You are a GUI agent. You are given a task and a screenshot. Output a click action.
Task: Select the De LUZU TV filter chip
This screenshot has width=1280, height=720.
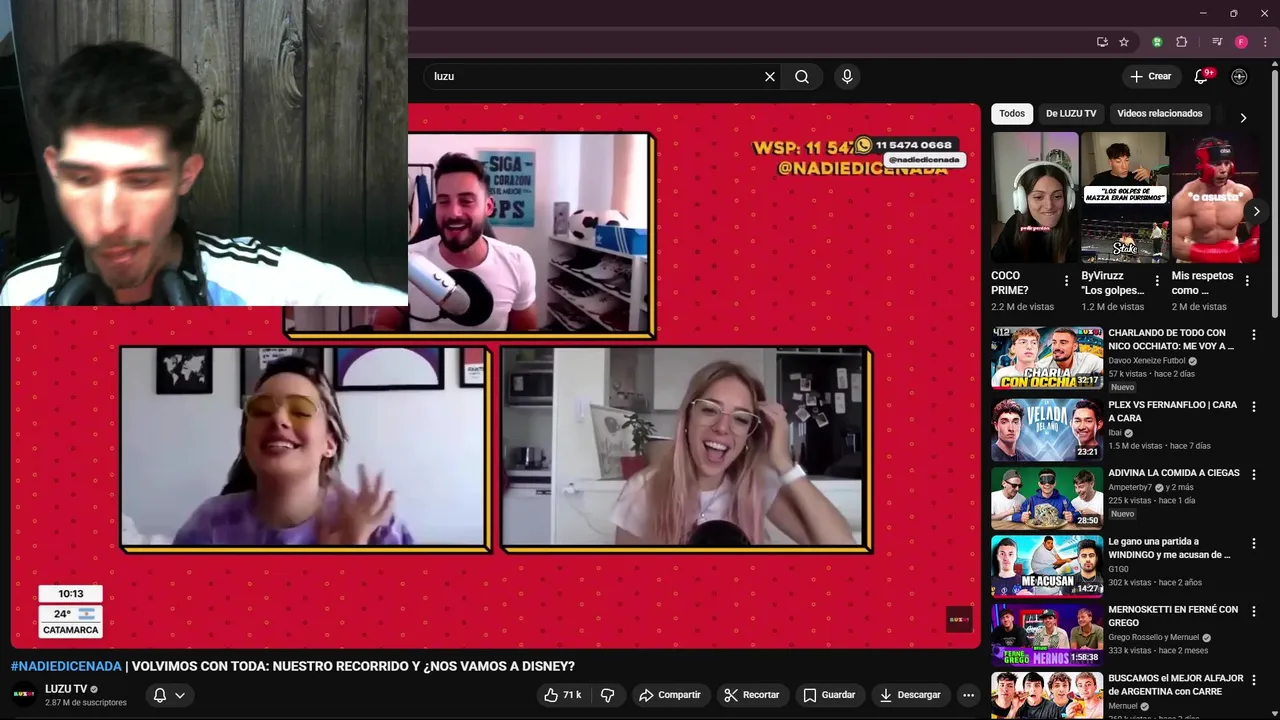(x=1071, y=113)
